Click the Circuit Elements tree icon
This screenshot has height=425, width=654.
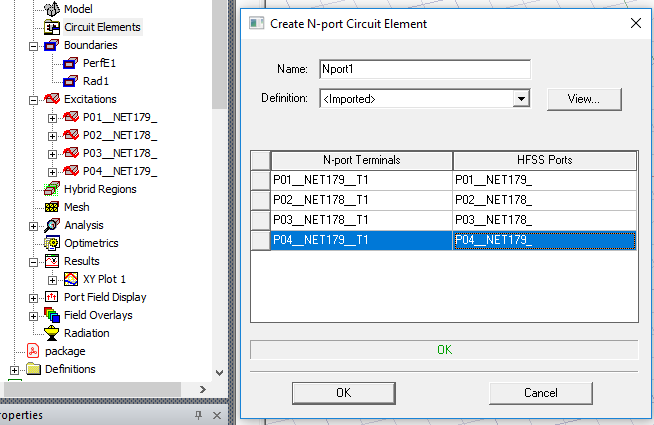pyautogui.click(x=52, y=27)
